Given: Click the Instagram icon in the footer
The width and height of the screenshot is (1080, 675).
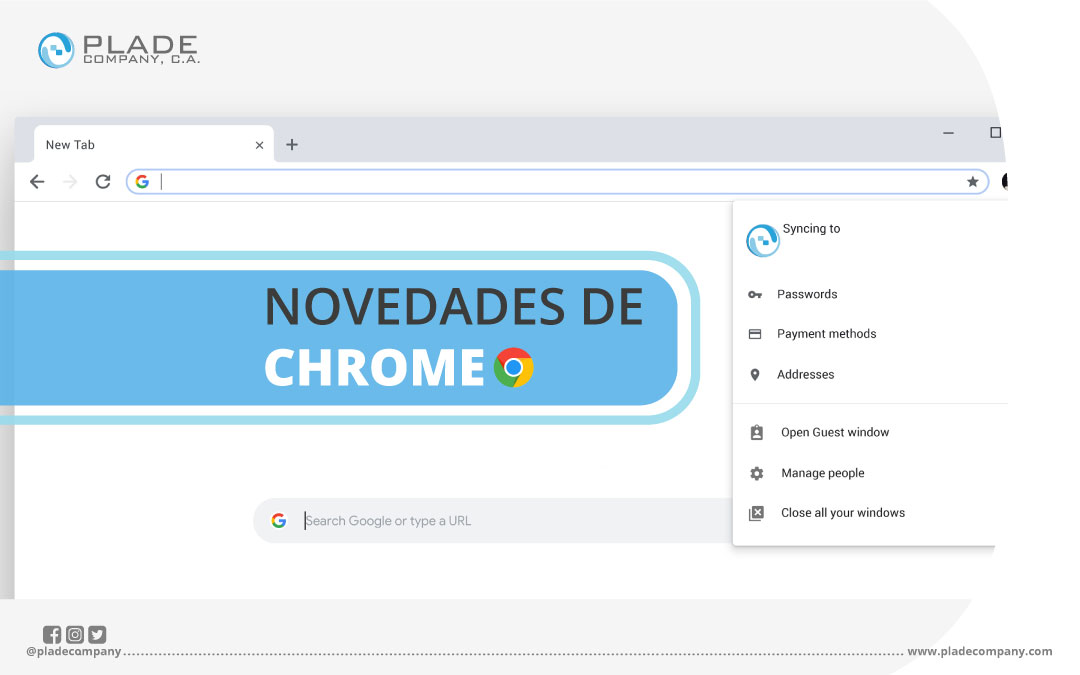Looking at the screenshot, I should pos(74,634).
